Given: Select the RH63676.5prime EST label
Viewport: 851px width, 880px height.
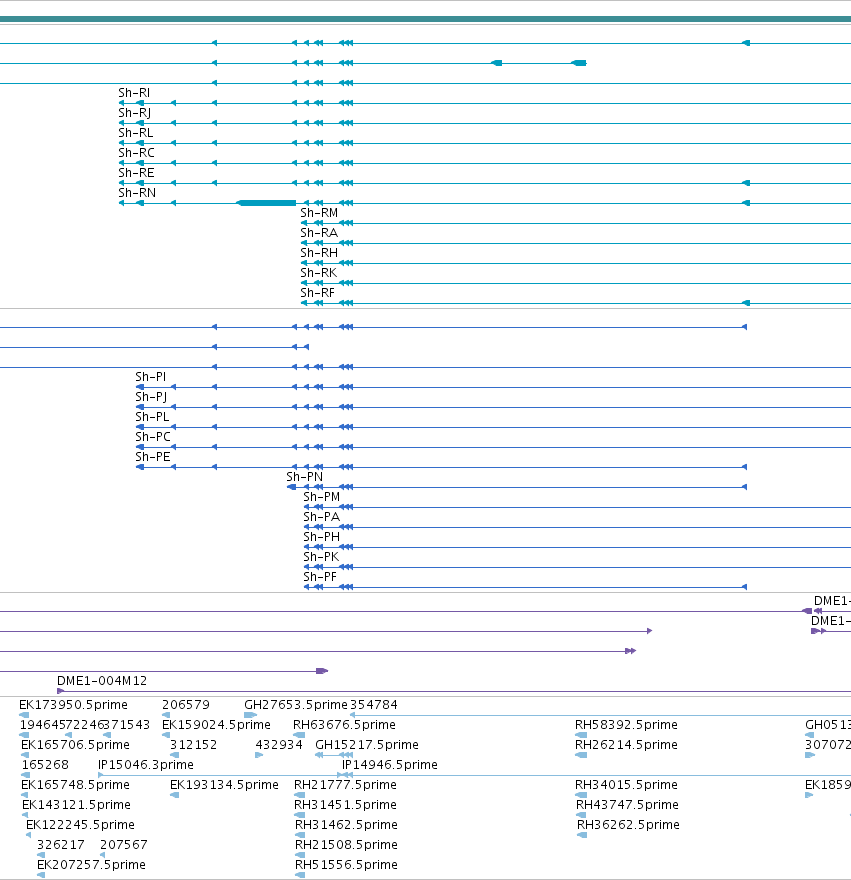Looking at the screenshot, I should [x=344, y=725].
